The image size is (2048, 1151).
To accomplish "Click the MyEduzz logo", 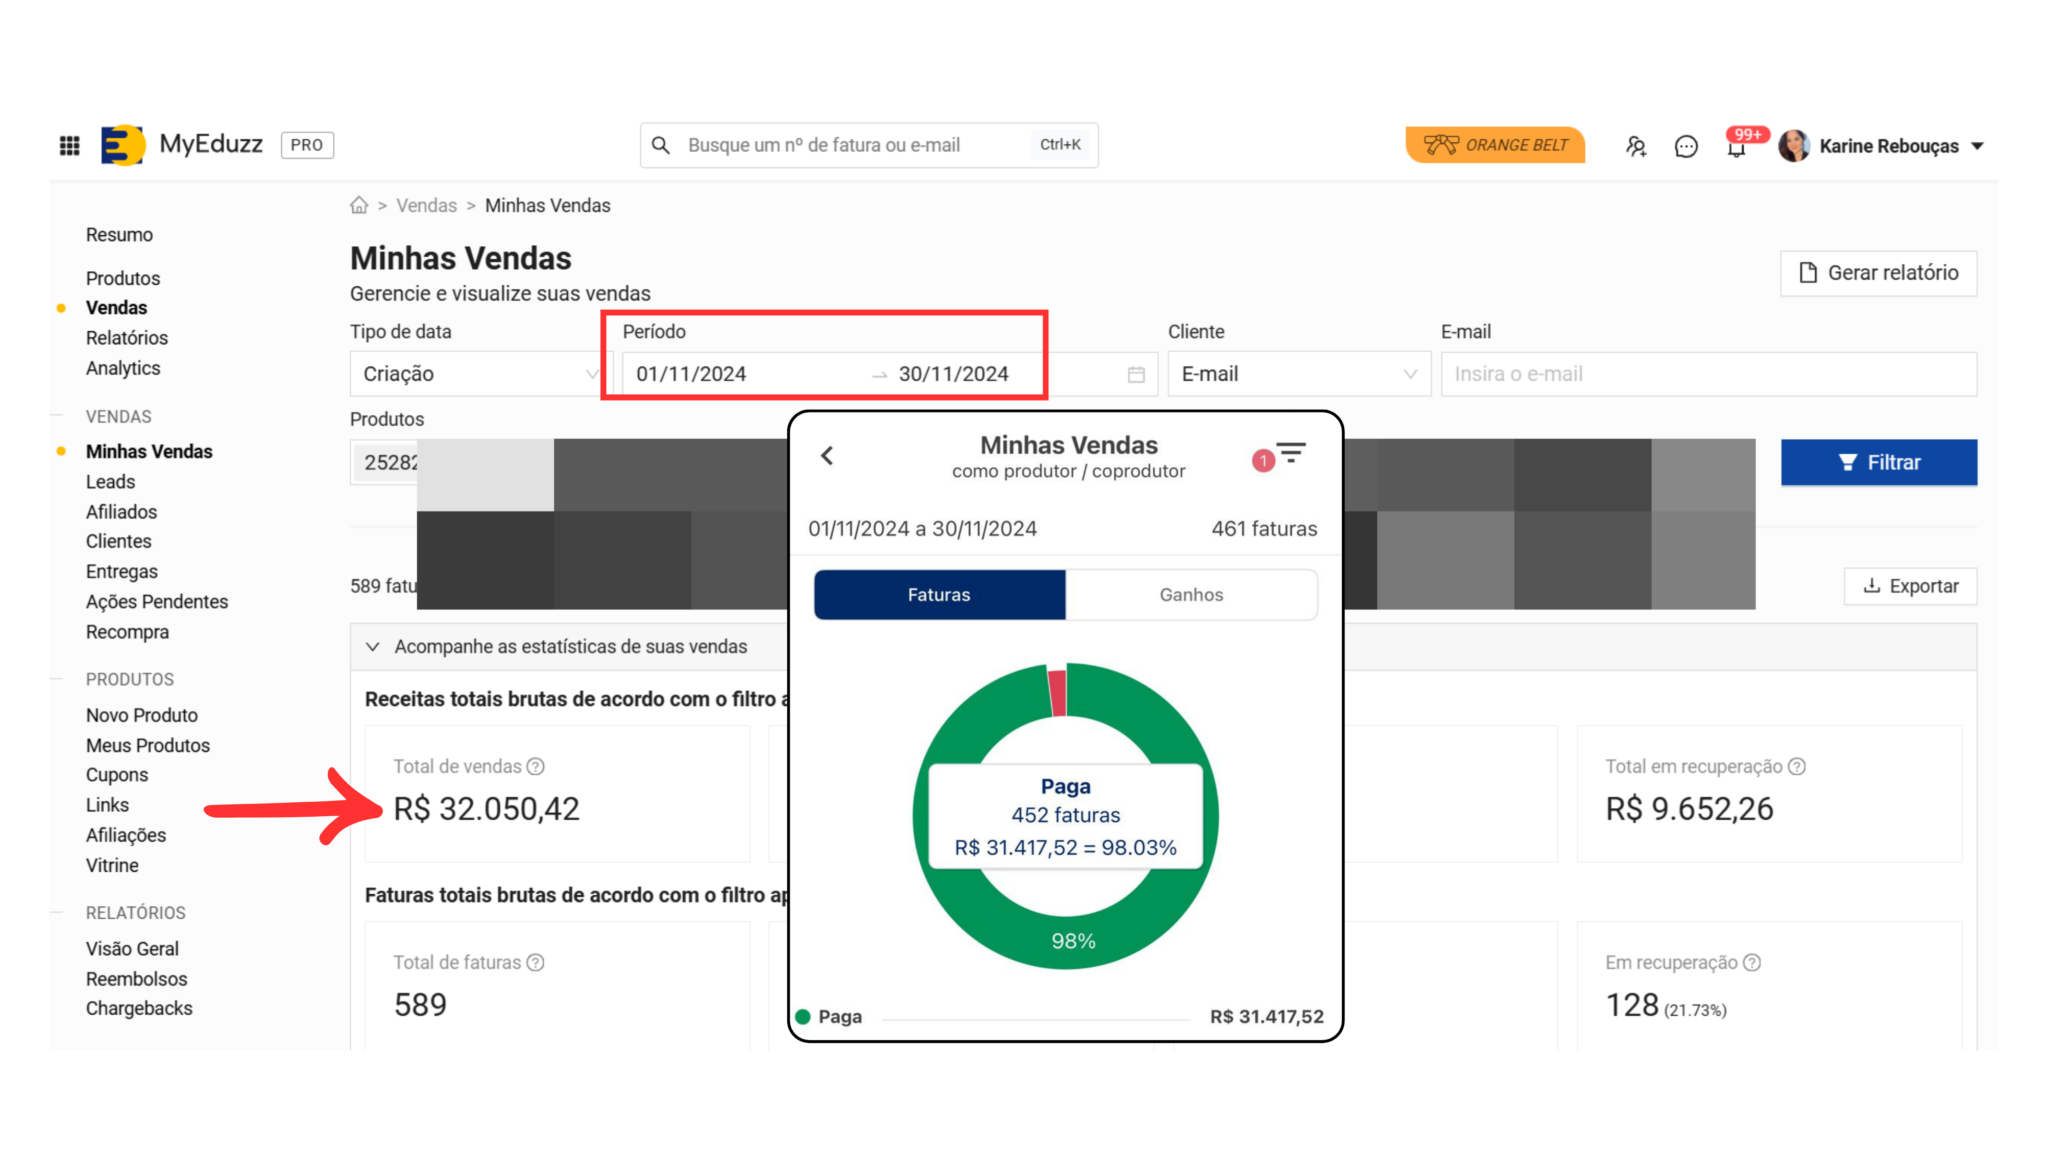I will coord(123,145).
